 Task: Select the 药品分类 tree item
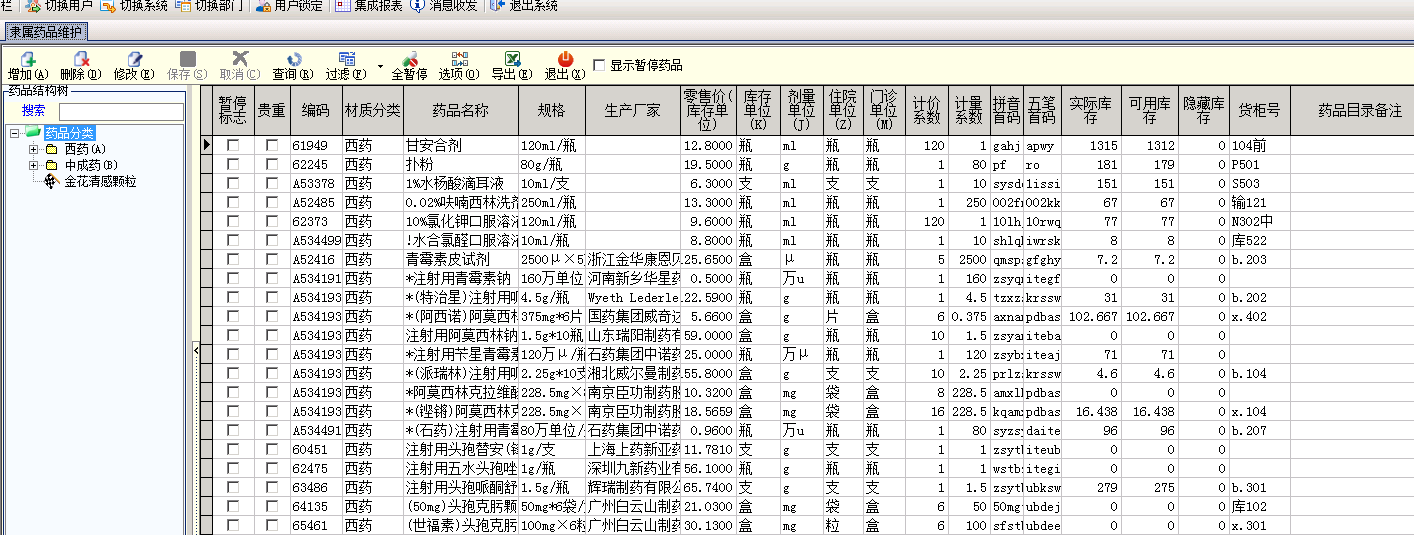click(x=69, y=133)
